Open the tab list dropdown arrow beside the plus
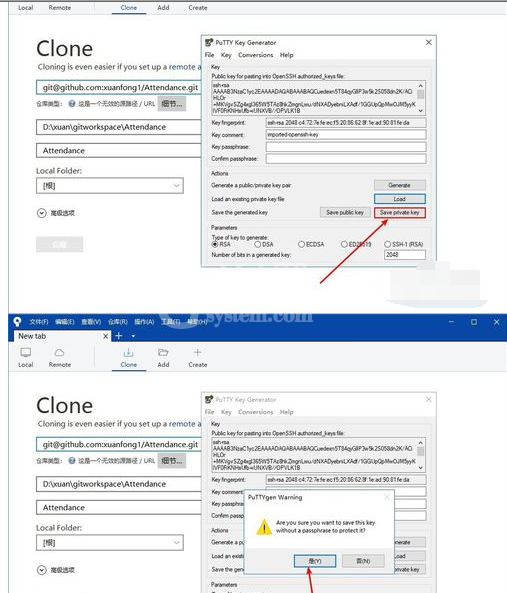Viewport: 507px width, 593px height. [x=133, y=336]
